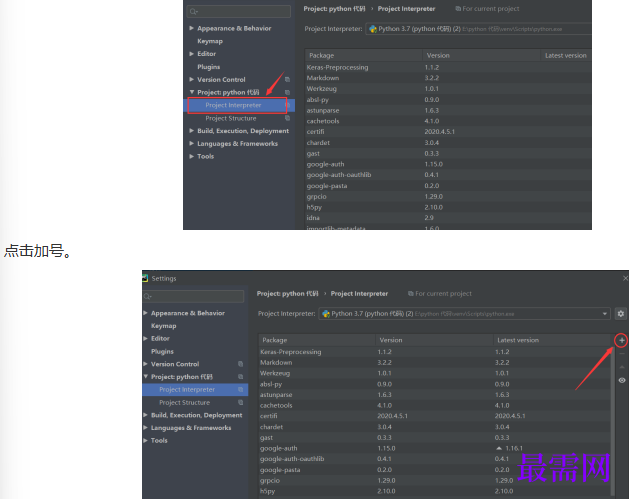
Task: Expand Appearance & Behavior in upper screenshot
Action: pyautogui.click(x=191, y=28)
